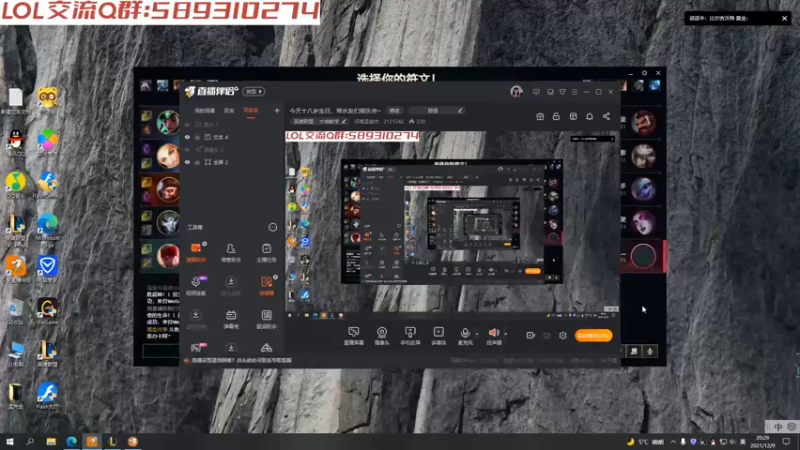Edit the field with pencil icon near title
The image size is (800, 450).
coord(436,110)
